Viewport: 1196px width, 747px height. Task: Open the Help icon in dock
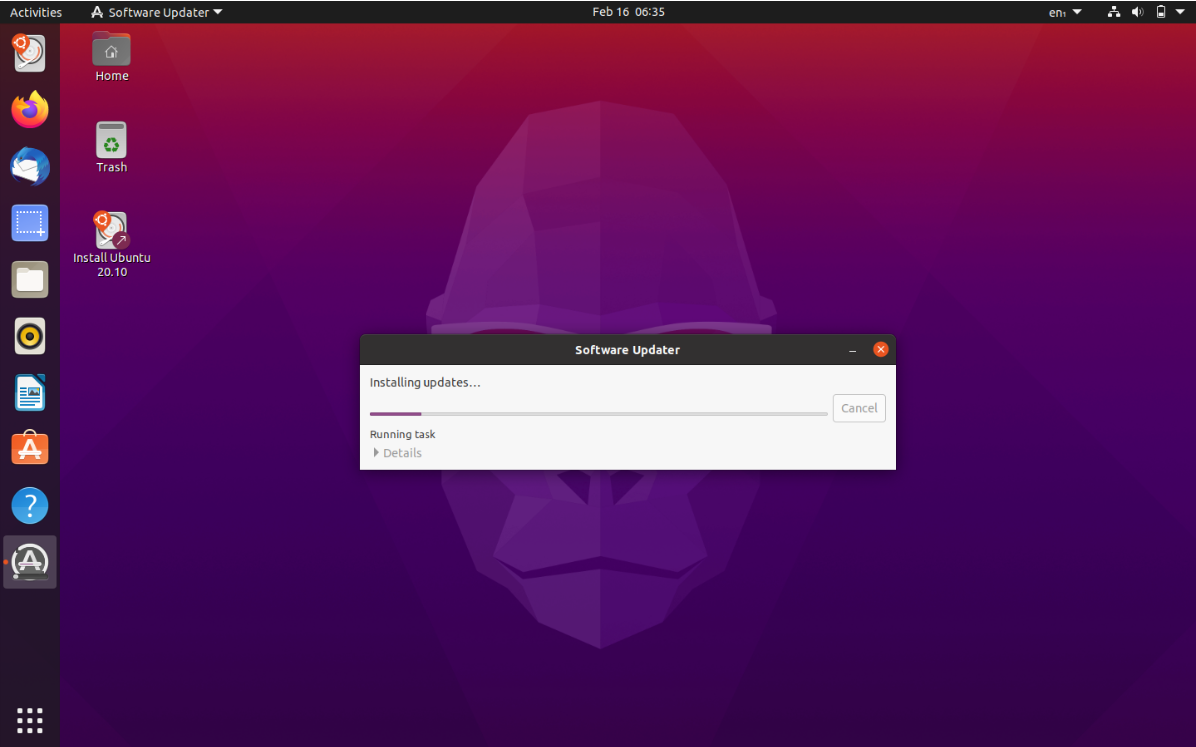point(30,505)
